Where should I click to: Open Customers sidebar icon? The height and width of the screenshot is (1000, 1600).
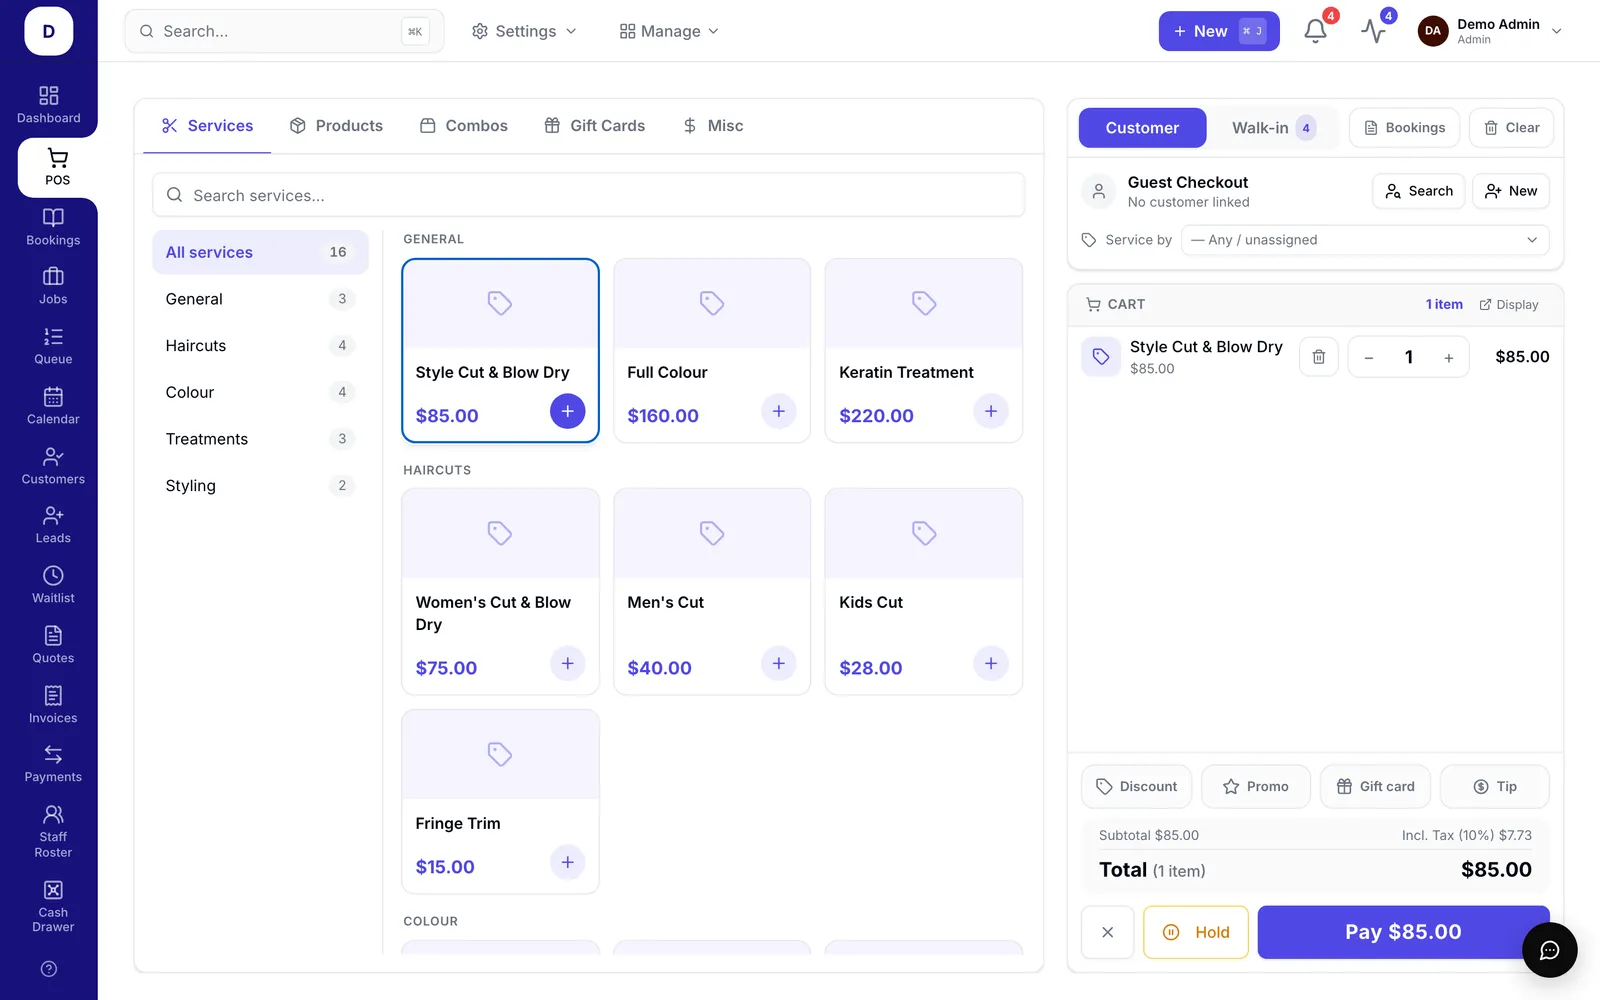(x=53, y=466)
